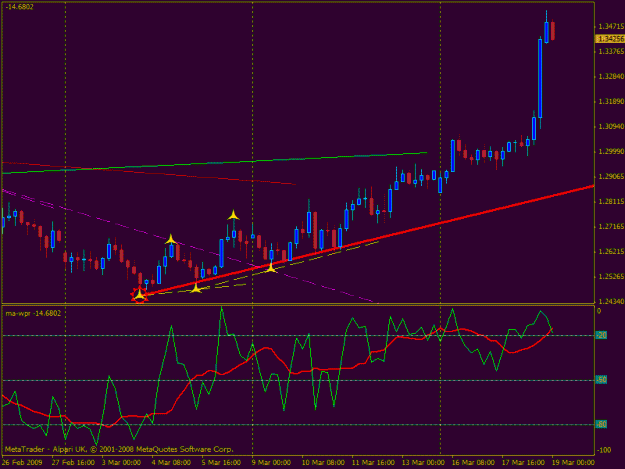625x469 pixels.
Task: Click the 26 Feb 2009 date label
Action: [22, 463]
